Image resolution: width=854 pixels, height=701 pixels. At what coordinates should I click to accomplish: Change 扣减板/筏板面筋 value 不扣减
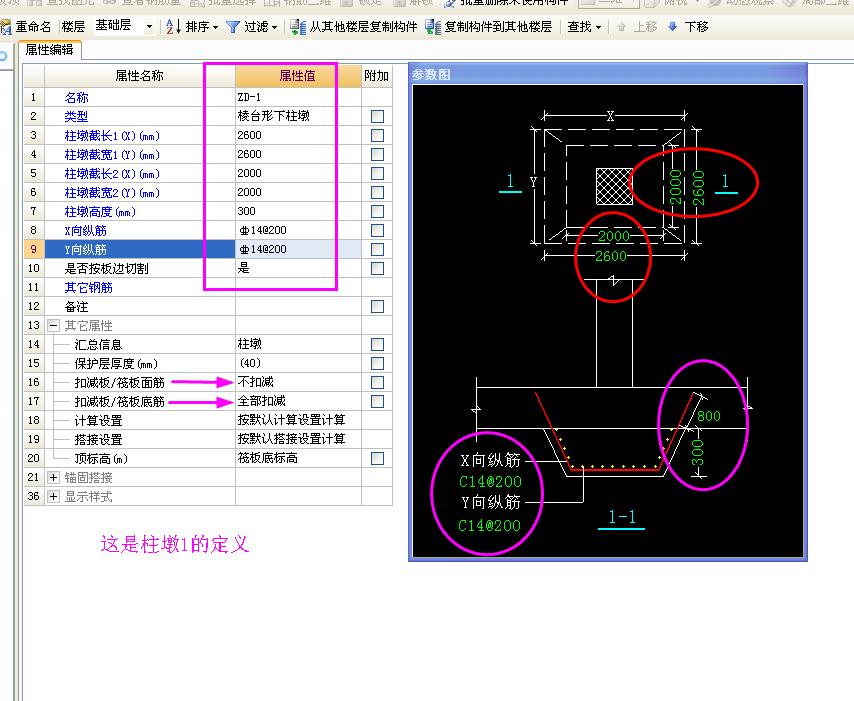(298, 382)
